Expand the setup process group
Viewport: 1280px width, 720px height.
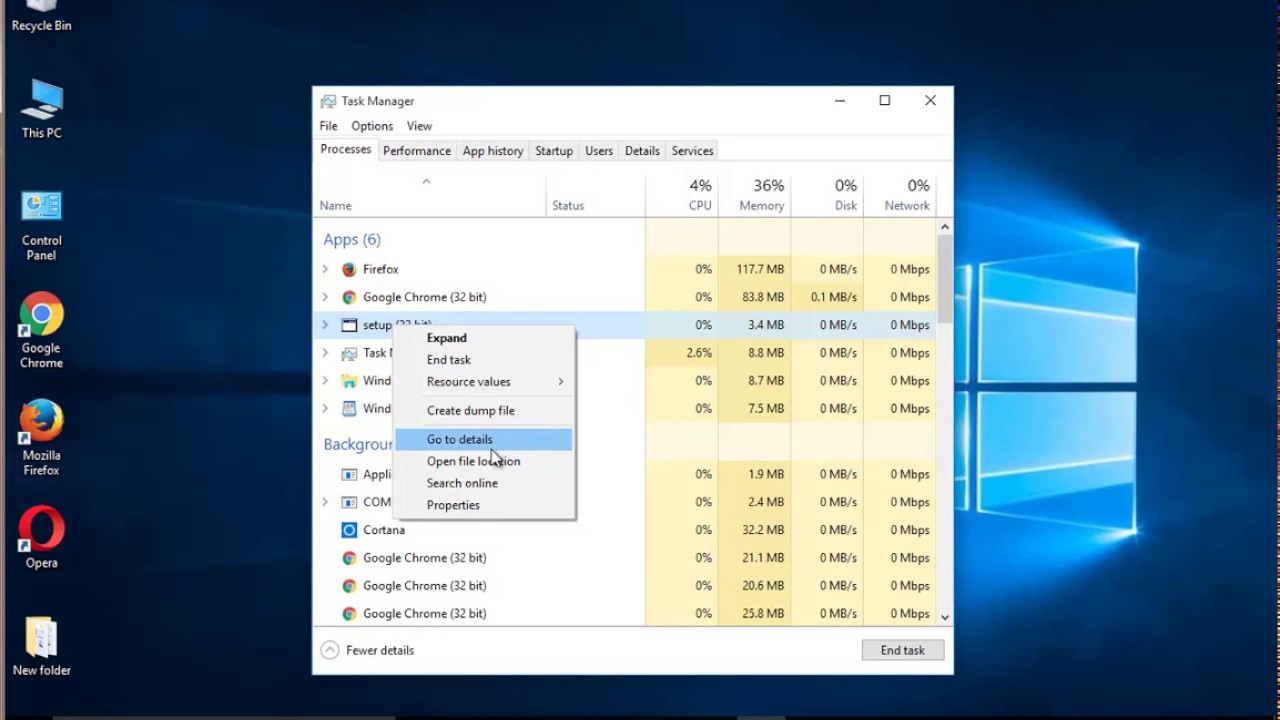pos(325,325)
